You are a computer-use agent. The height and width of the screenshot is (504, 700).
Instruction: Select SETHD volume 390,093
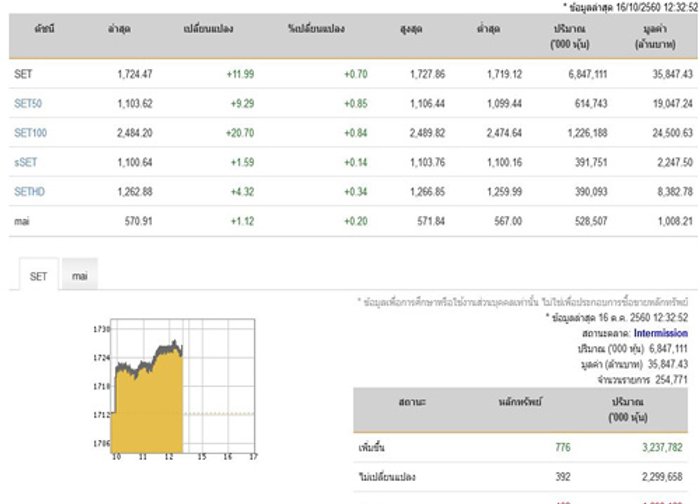pos(591,192)
